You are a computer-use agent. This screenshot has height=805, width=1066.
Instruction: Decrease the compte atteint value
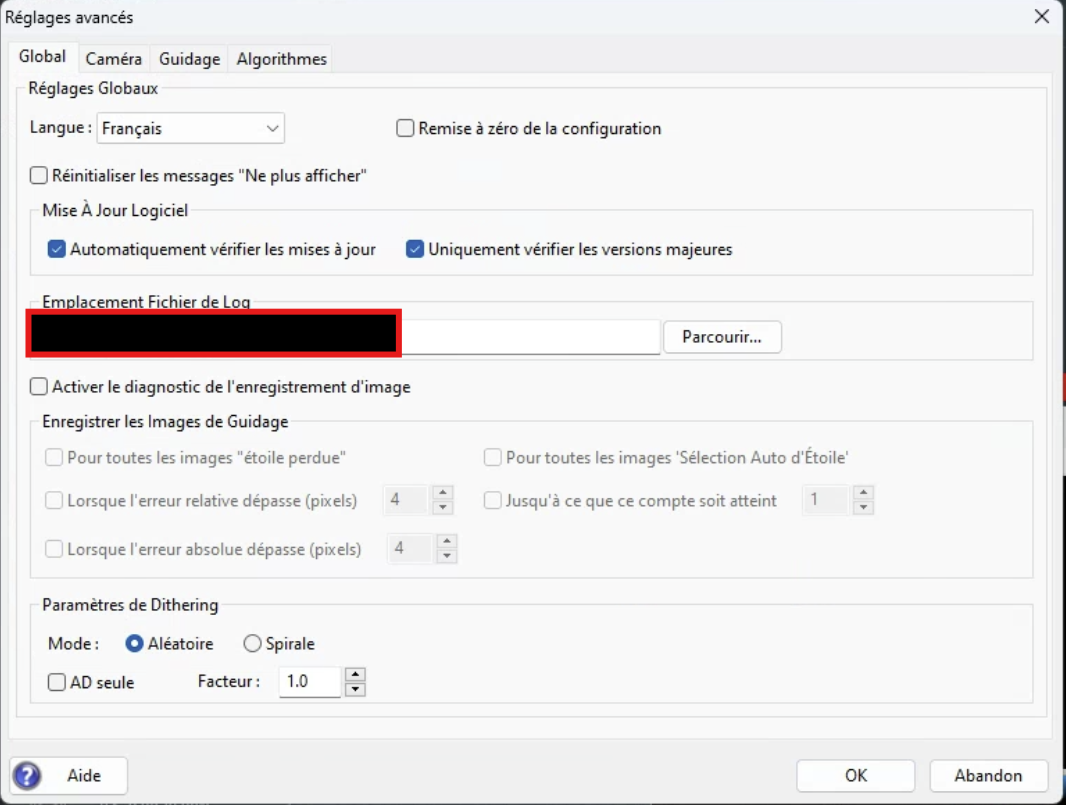point(863,507)
